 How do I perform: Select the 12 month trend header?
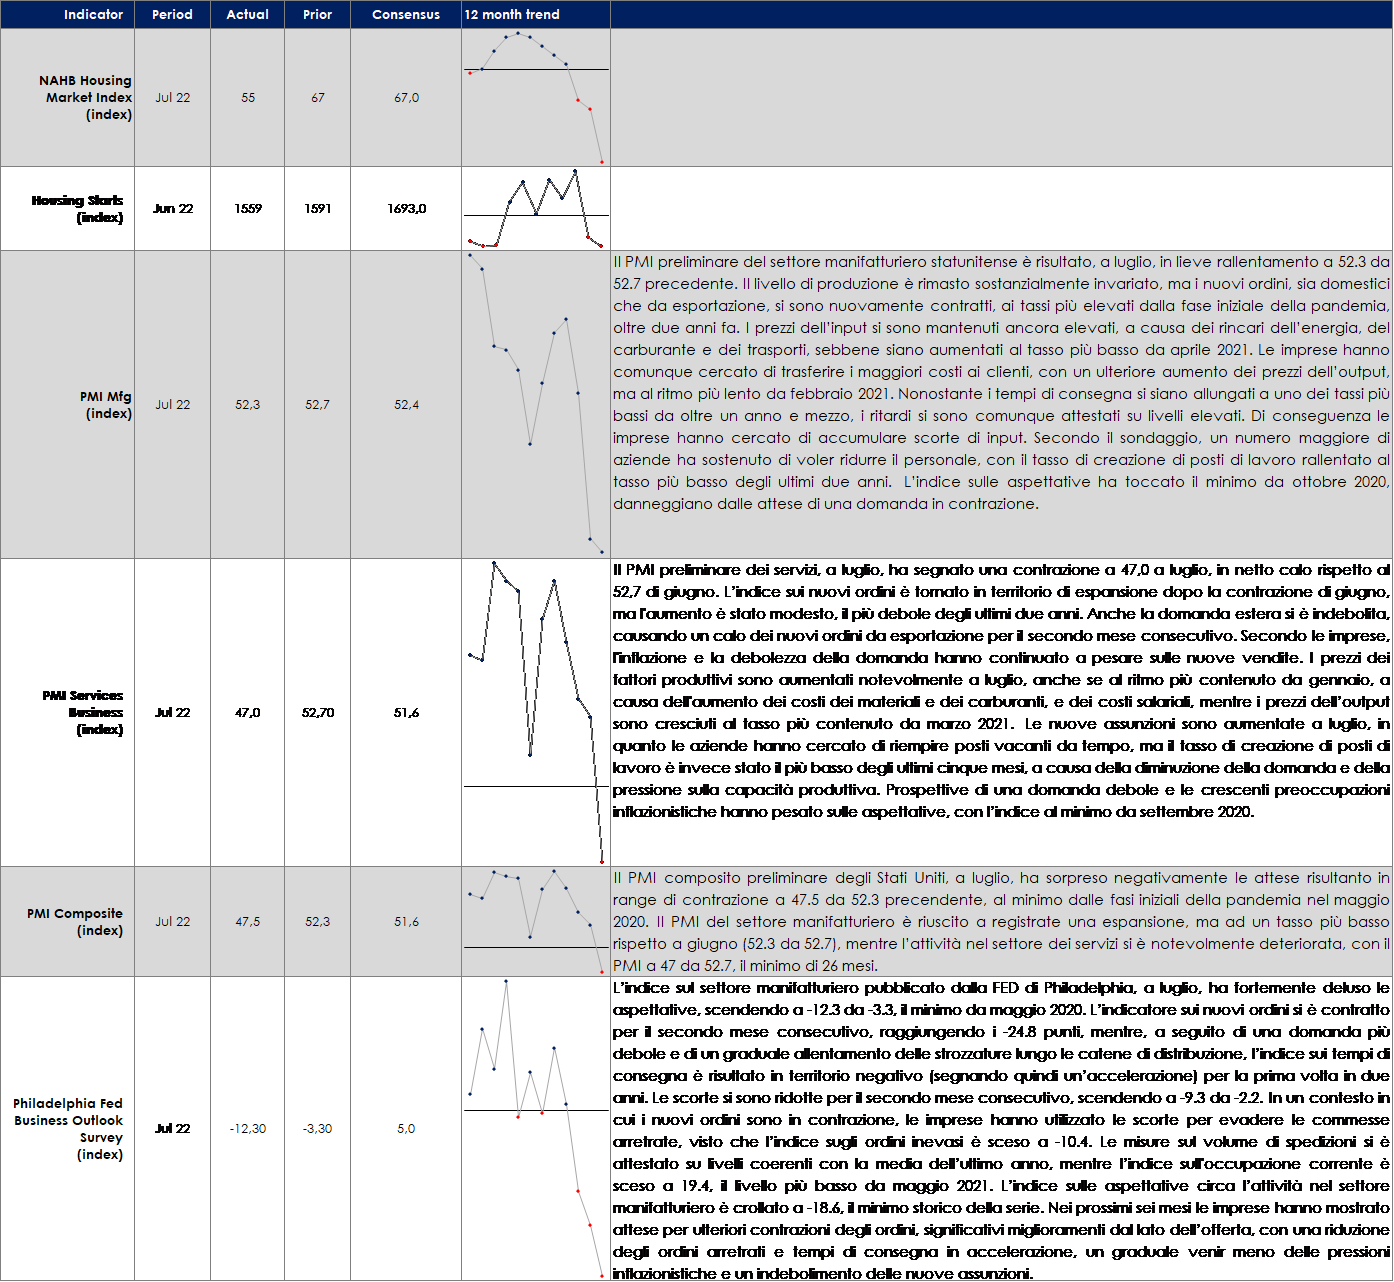pyautogui.click(x=512, y=14)
